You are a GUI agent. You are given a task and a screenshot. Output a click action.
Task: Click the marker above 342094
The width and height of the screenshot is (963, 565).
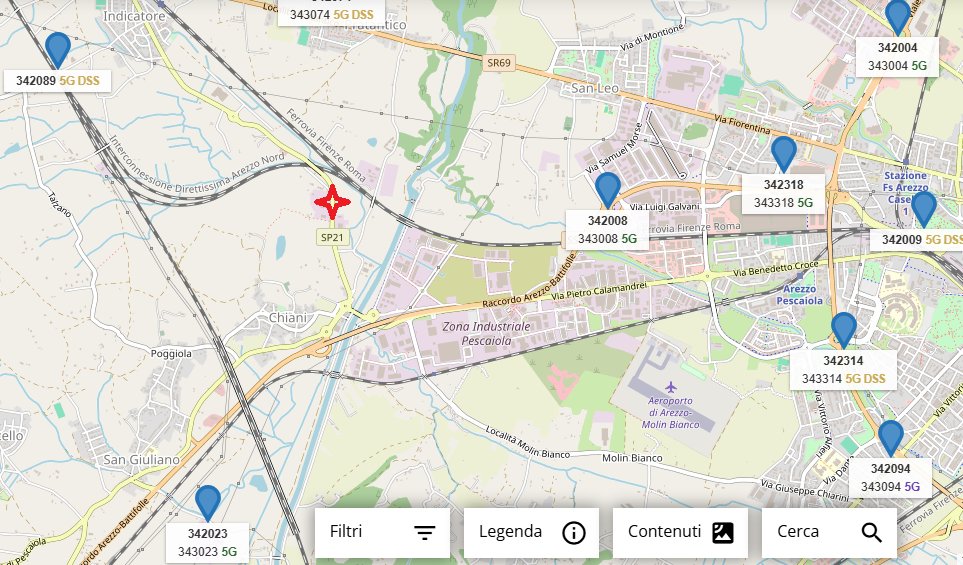coord(891,438)
